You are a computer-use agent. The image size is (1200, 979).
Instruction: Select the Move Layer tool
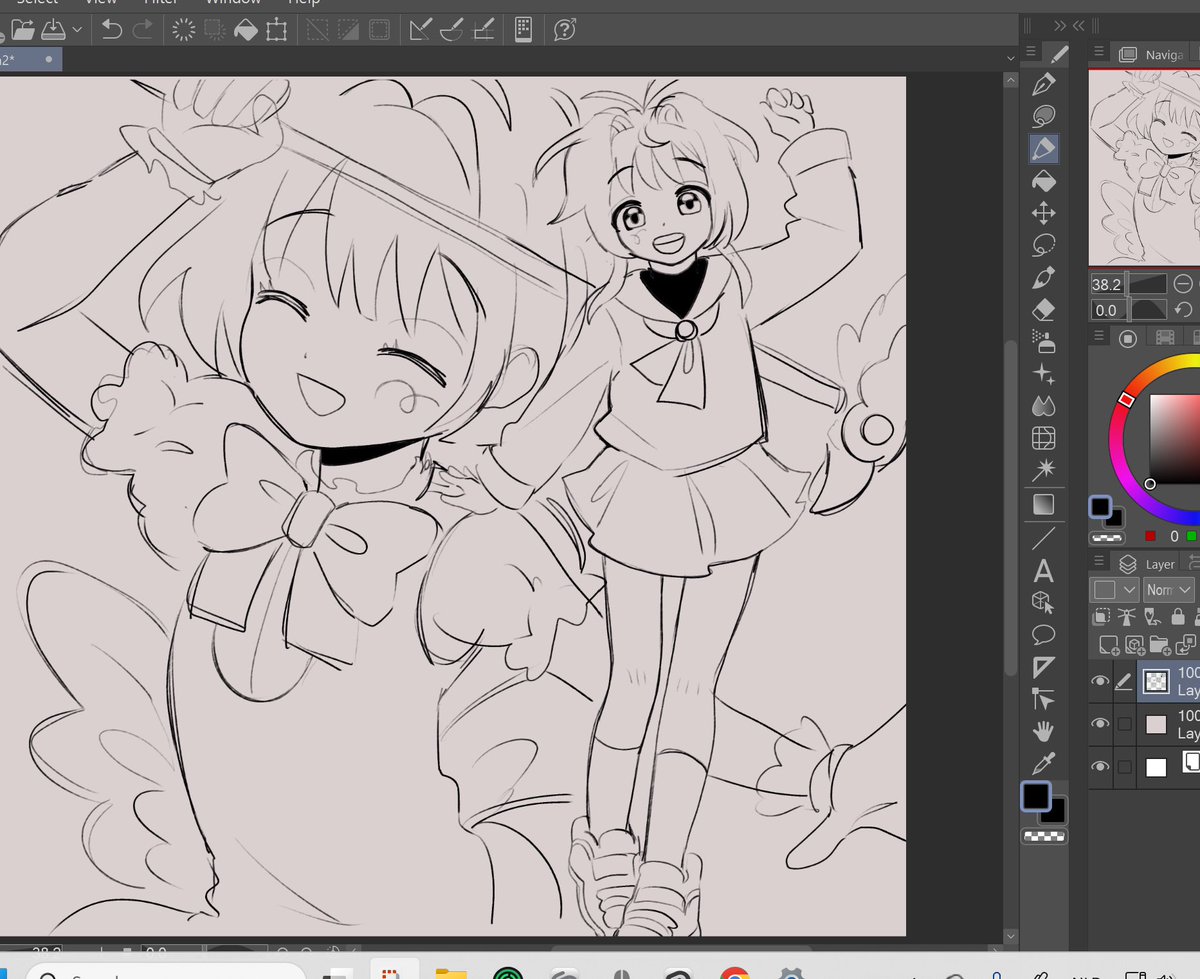coord(1044,213)
